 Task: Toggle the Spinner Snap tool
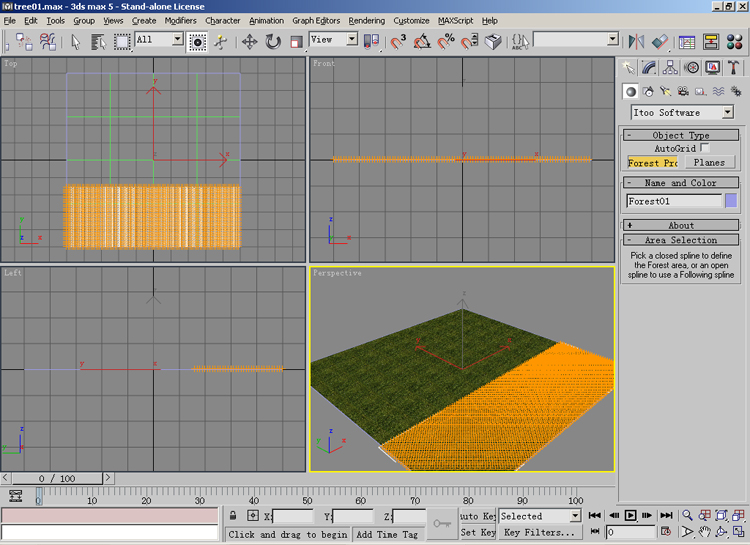click(x=469, y=42)
